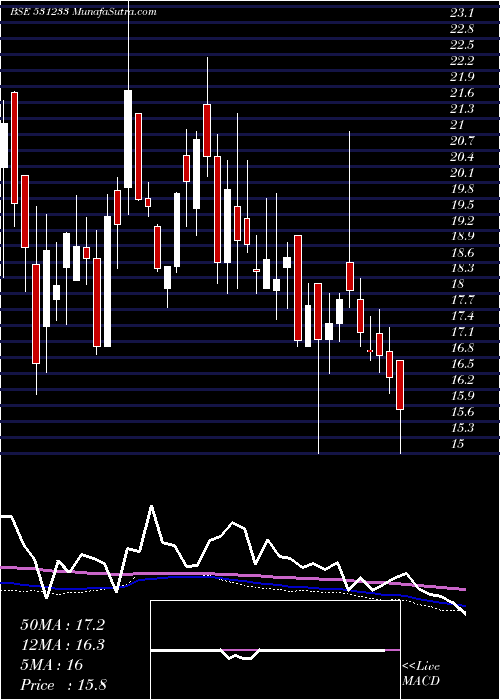The width and height of the screenshot is (500, 700).
Task: Select the 17.4 price level label
Action: click(x=461, y=317)
